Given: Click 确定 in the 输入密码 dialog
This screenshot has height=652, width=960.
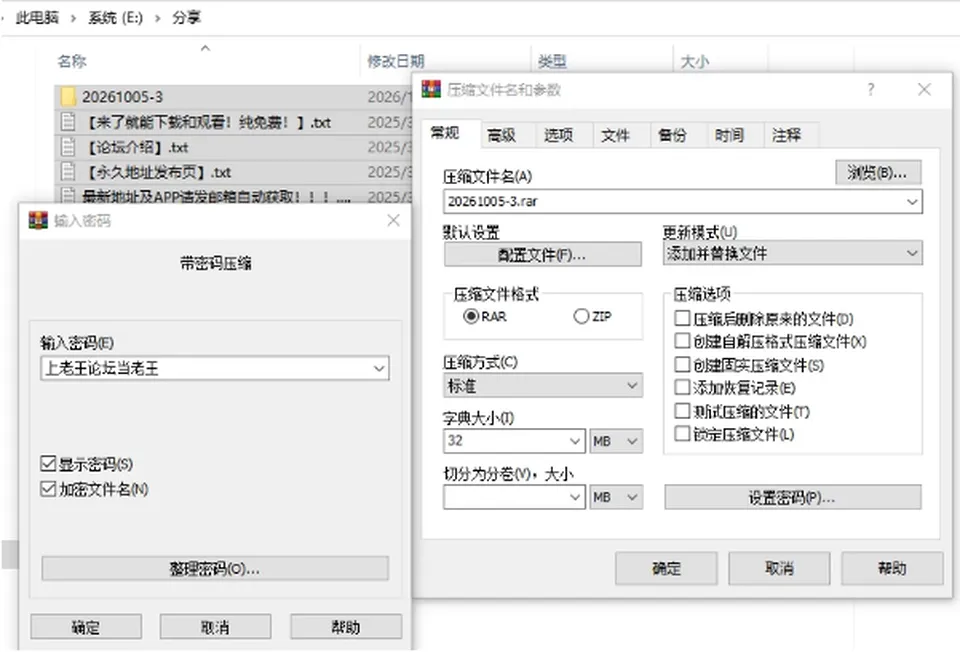Looking at the screenshot, I should 86,626.
